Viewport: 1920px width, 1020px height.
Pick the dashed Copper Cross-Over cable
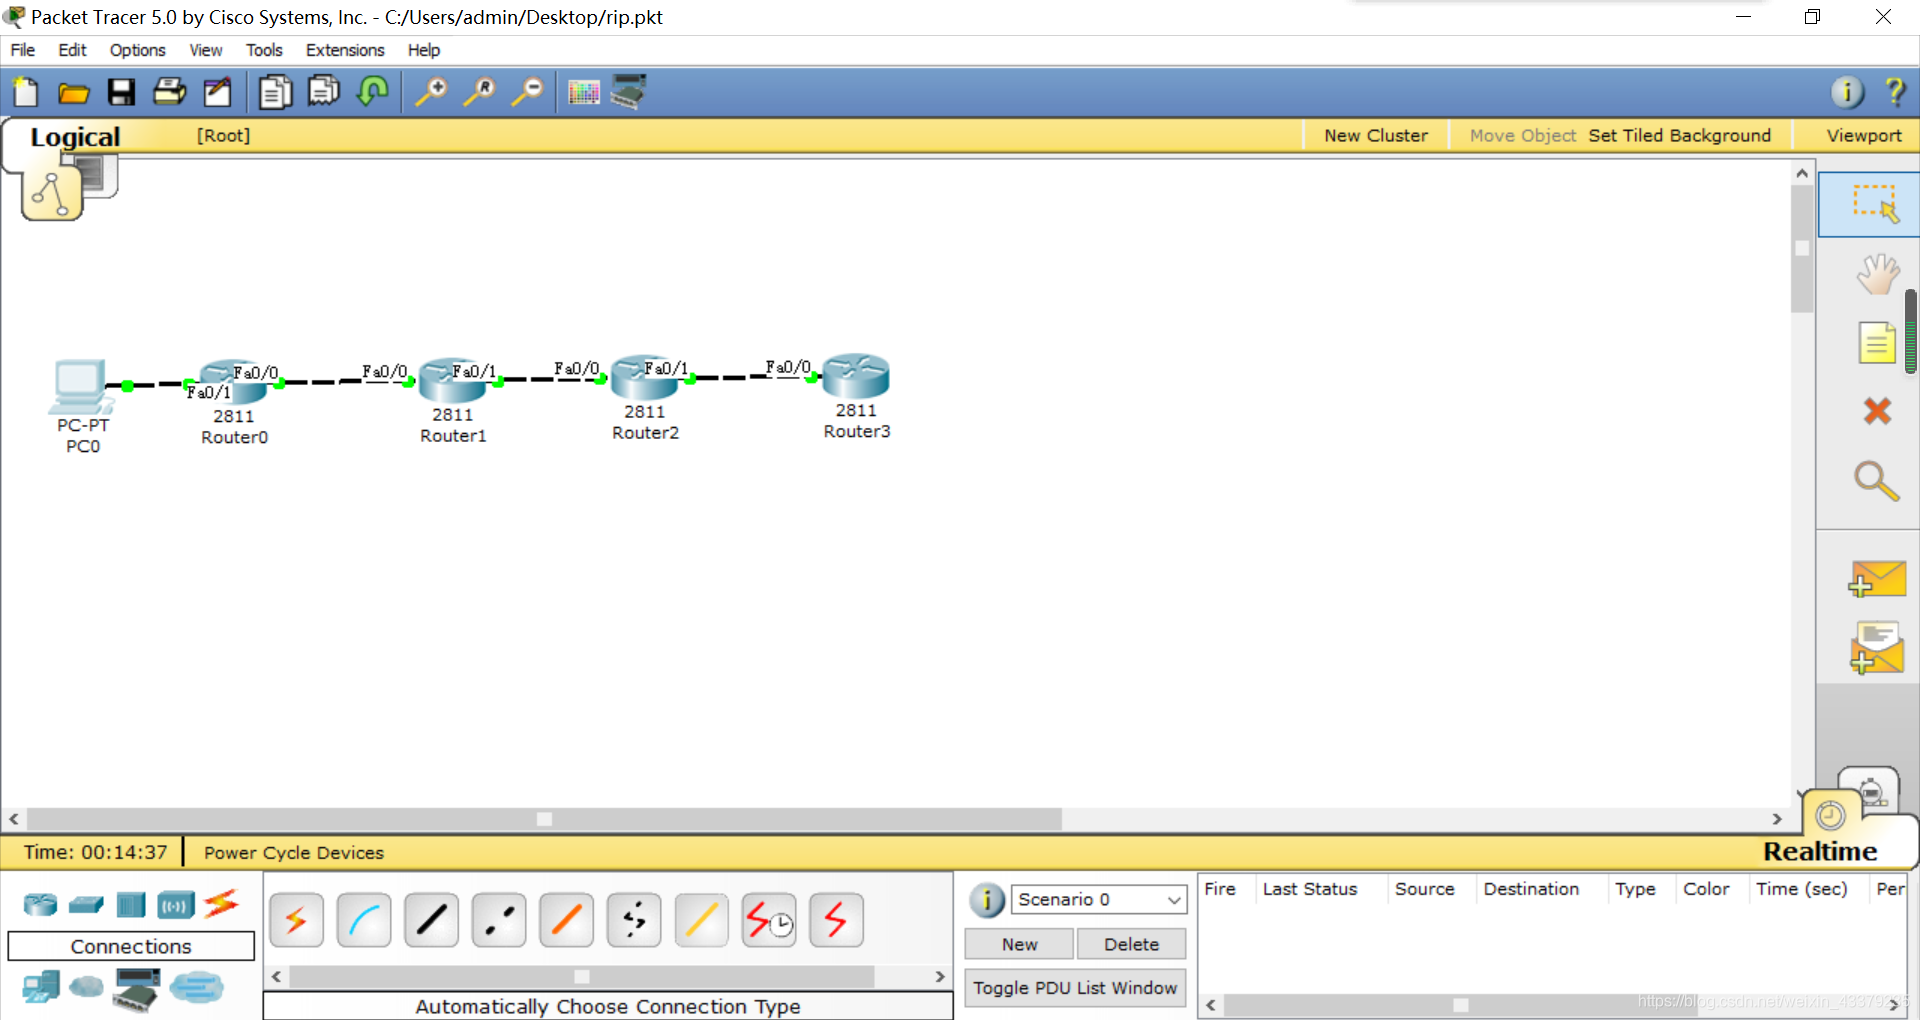(499, 920)
